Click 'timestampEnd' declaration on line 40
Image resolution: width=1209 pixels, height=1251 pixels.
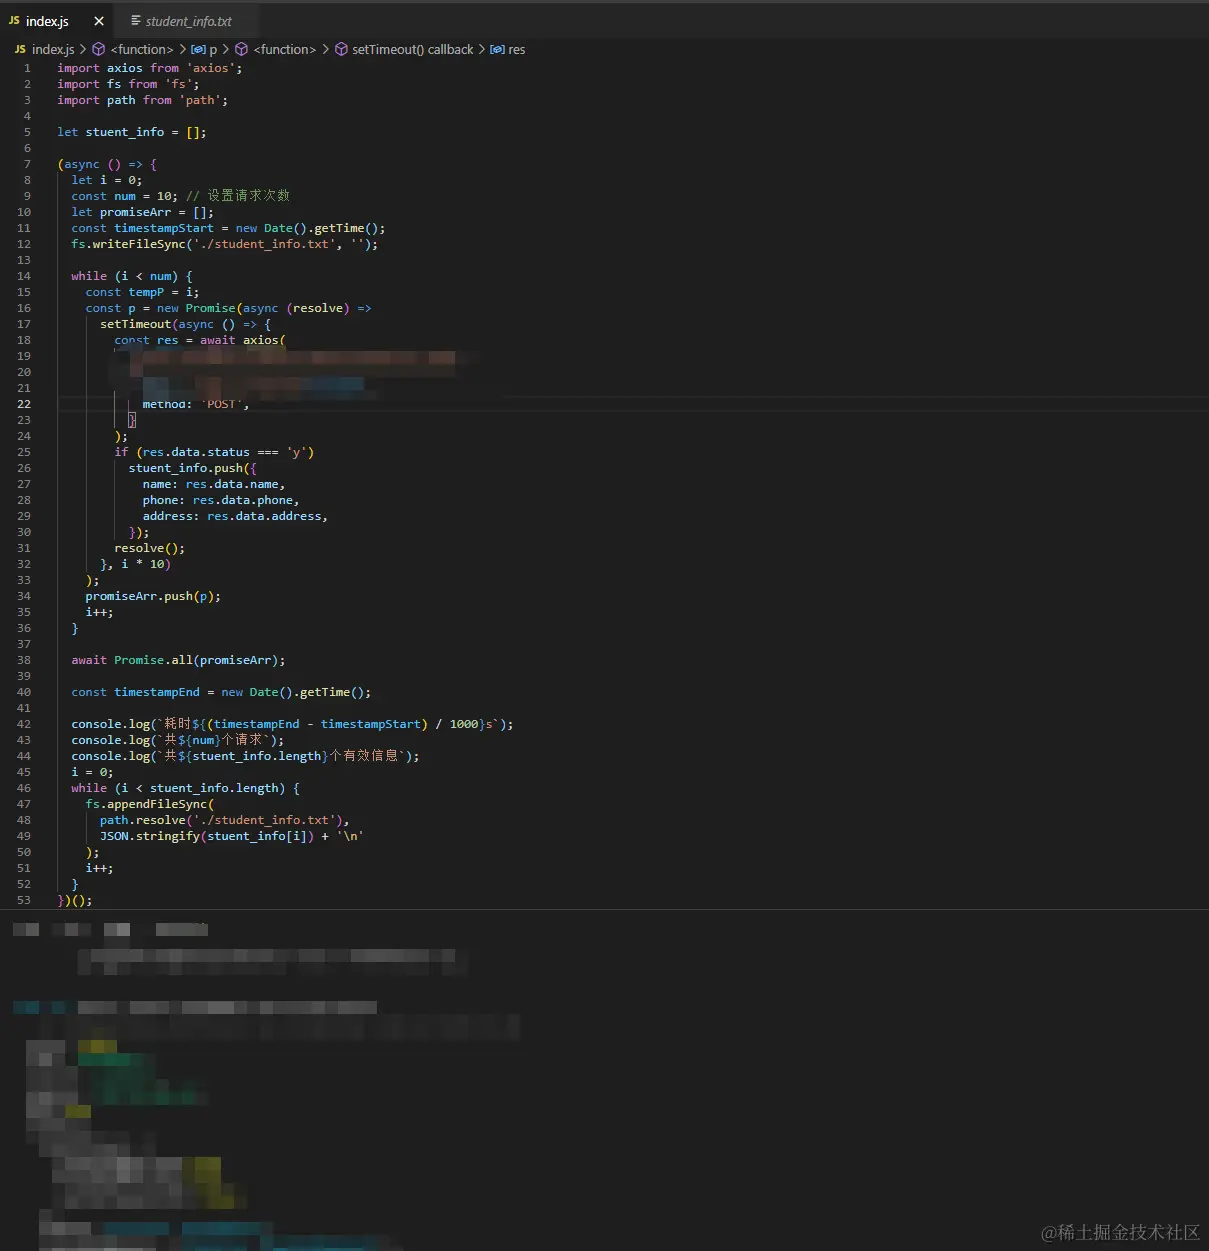pos(157,692)
